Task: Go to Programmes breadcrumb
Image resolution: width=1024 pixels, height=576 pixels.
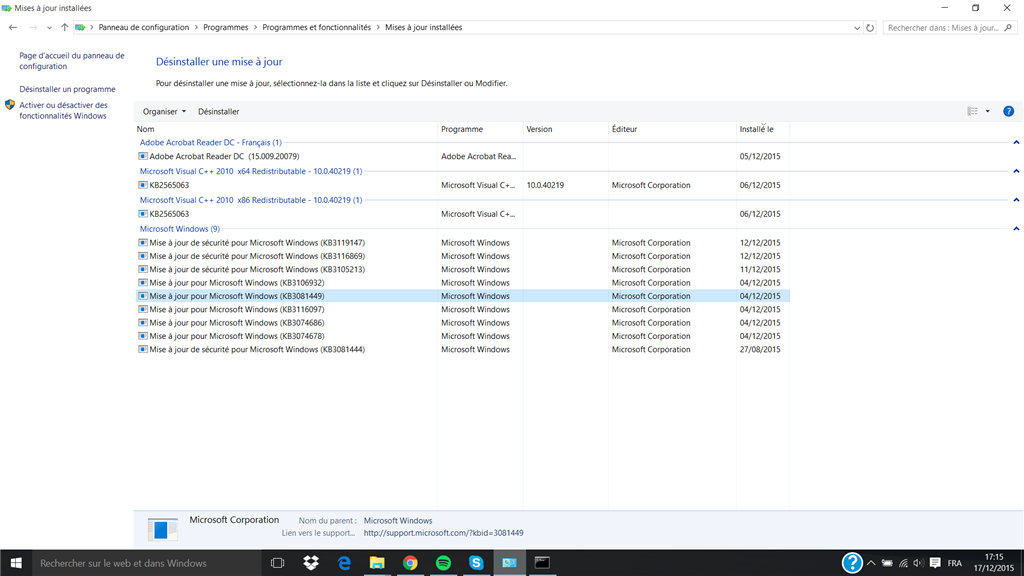Action: click(225, 27)
